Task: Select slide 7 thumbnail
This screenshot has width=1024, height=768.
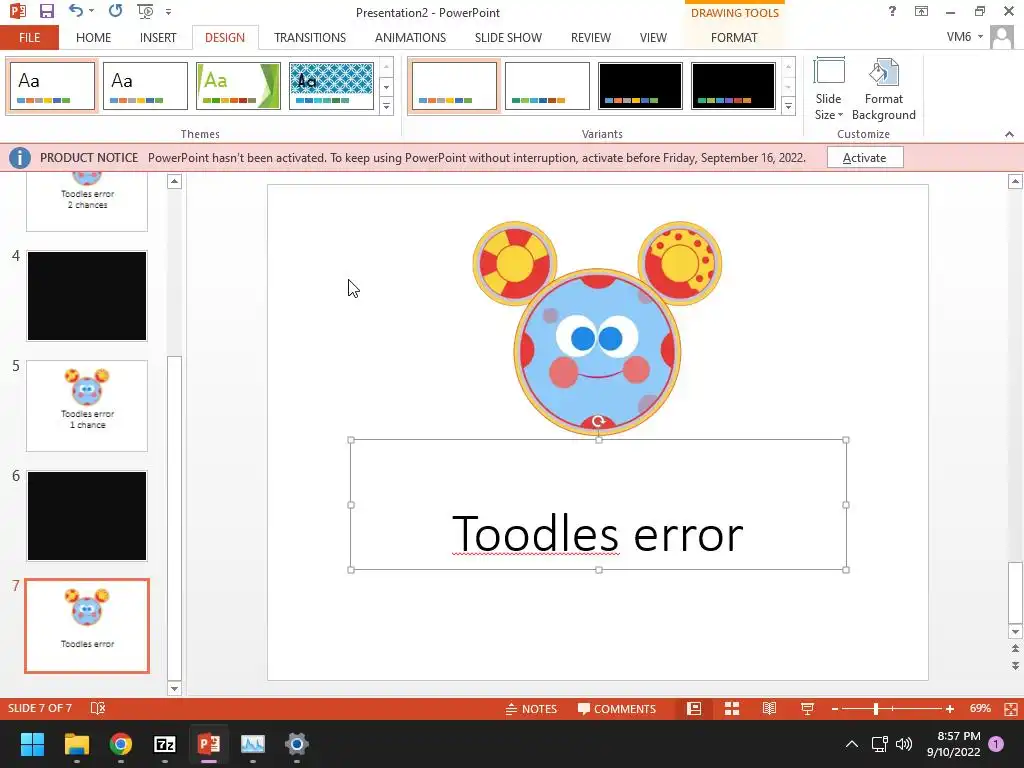Action: click(x=87, y=626)
